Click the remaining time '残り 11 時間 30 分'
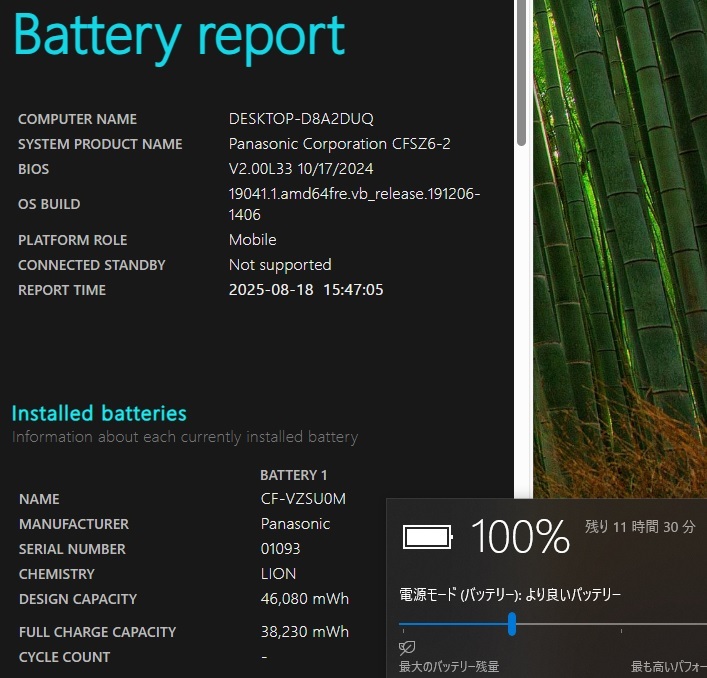 click(x=640, y=527)
